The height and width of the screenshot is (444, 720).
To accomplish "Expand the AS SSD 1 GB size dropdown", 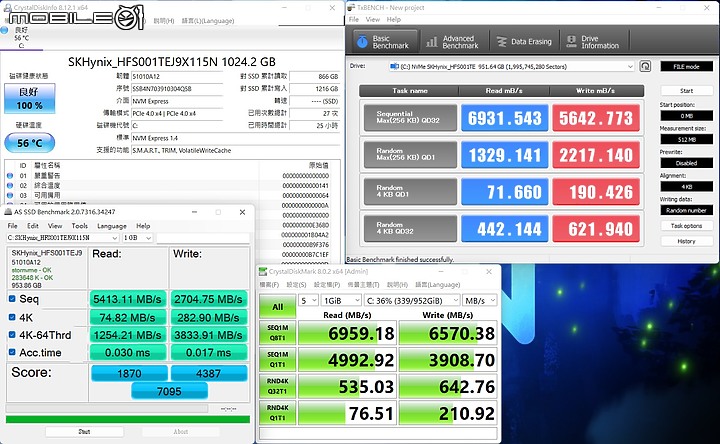I will (x=148, y=238).
